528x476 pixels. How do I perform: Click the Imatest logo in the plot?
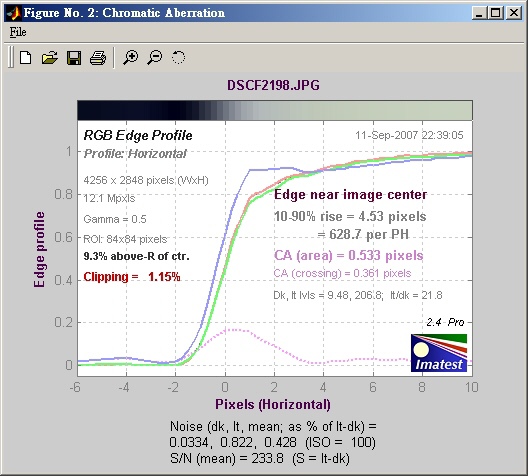[x=439, y=353]
